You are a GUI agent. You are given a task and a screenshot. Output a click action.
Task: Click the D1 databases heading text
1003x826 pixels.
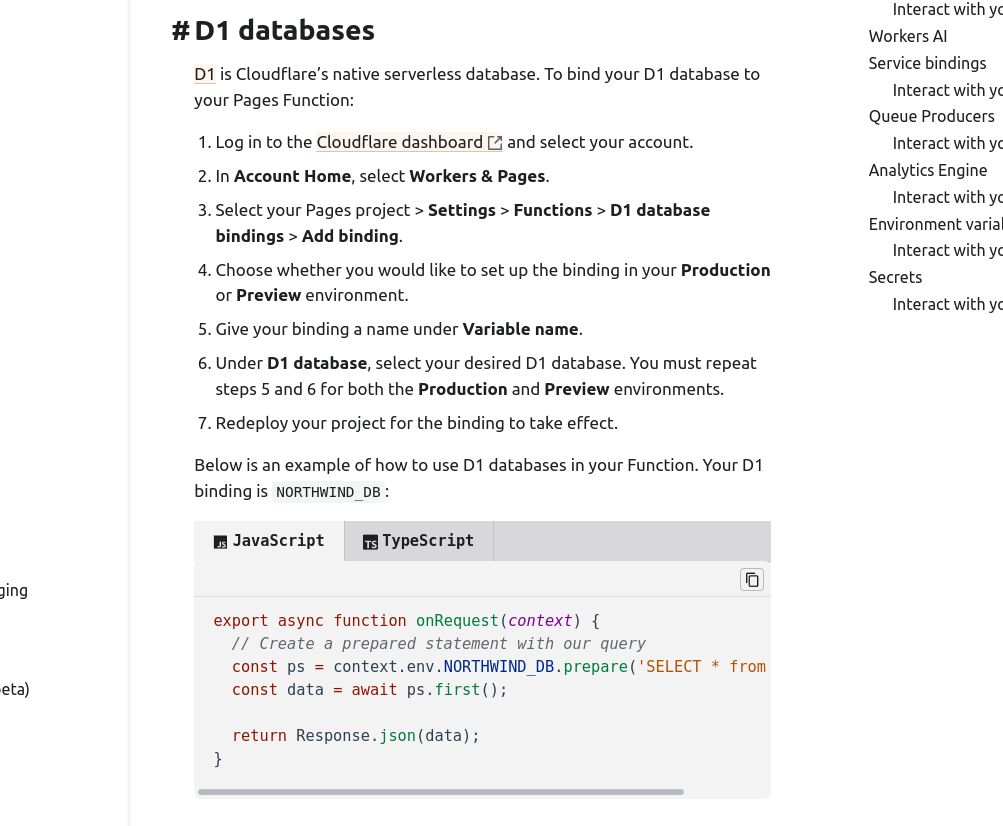point(284,31)
